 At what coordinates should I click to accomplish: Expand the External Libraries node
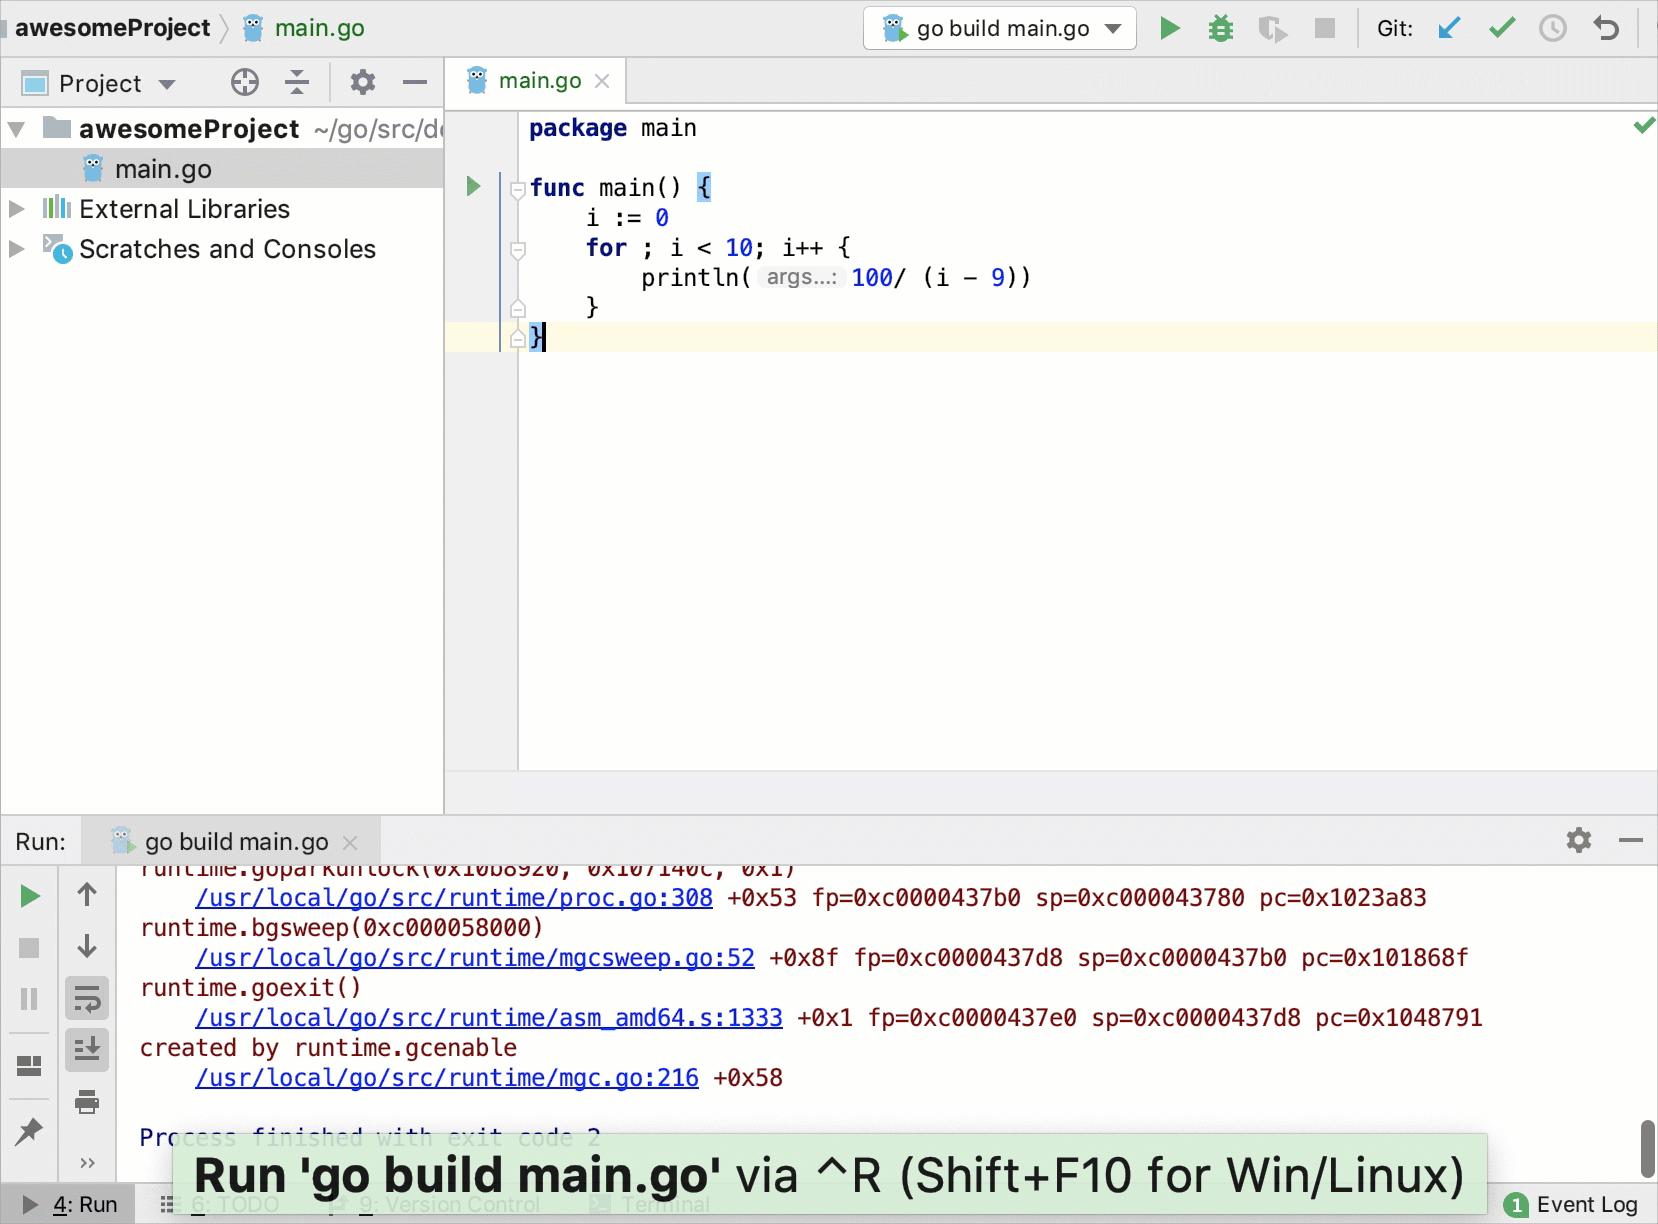pos(16,209)
